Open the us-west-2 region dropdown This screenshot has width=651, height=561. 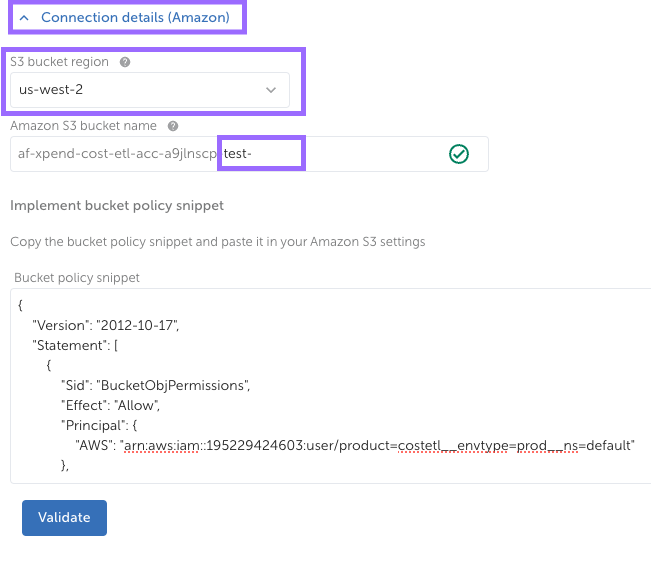click(148, 90)
